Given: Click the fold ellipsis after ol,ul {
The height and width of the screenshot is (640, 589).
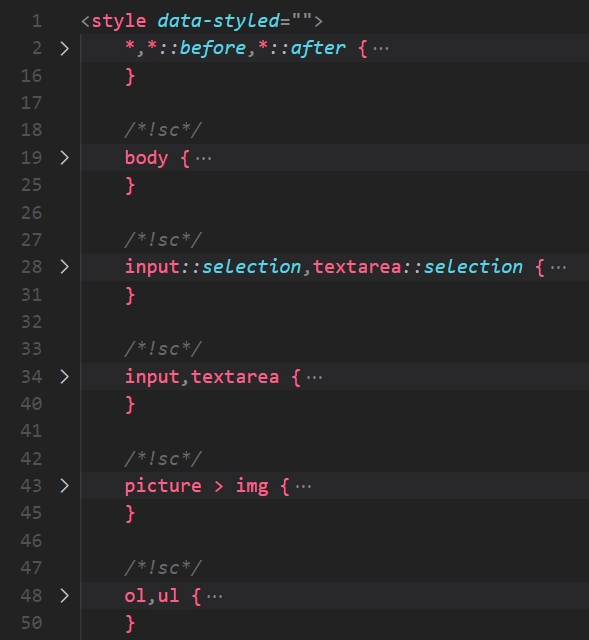Looking at the screenshot, I should point(215,596).
